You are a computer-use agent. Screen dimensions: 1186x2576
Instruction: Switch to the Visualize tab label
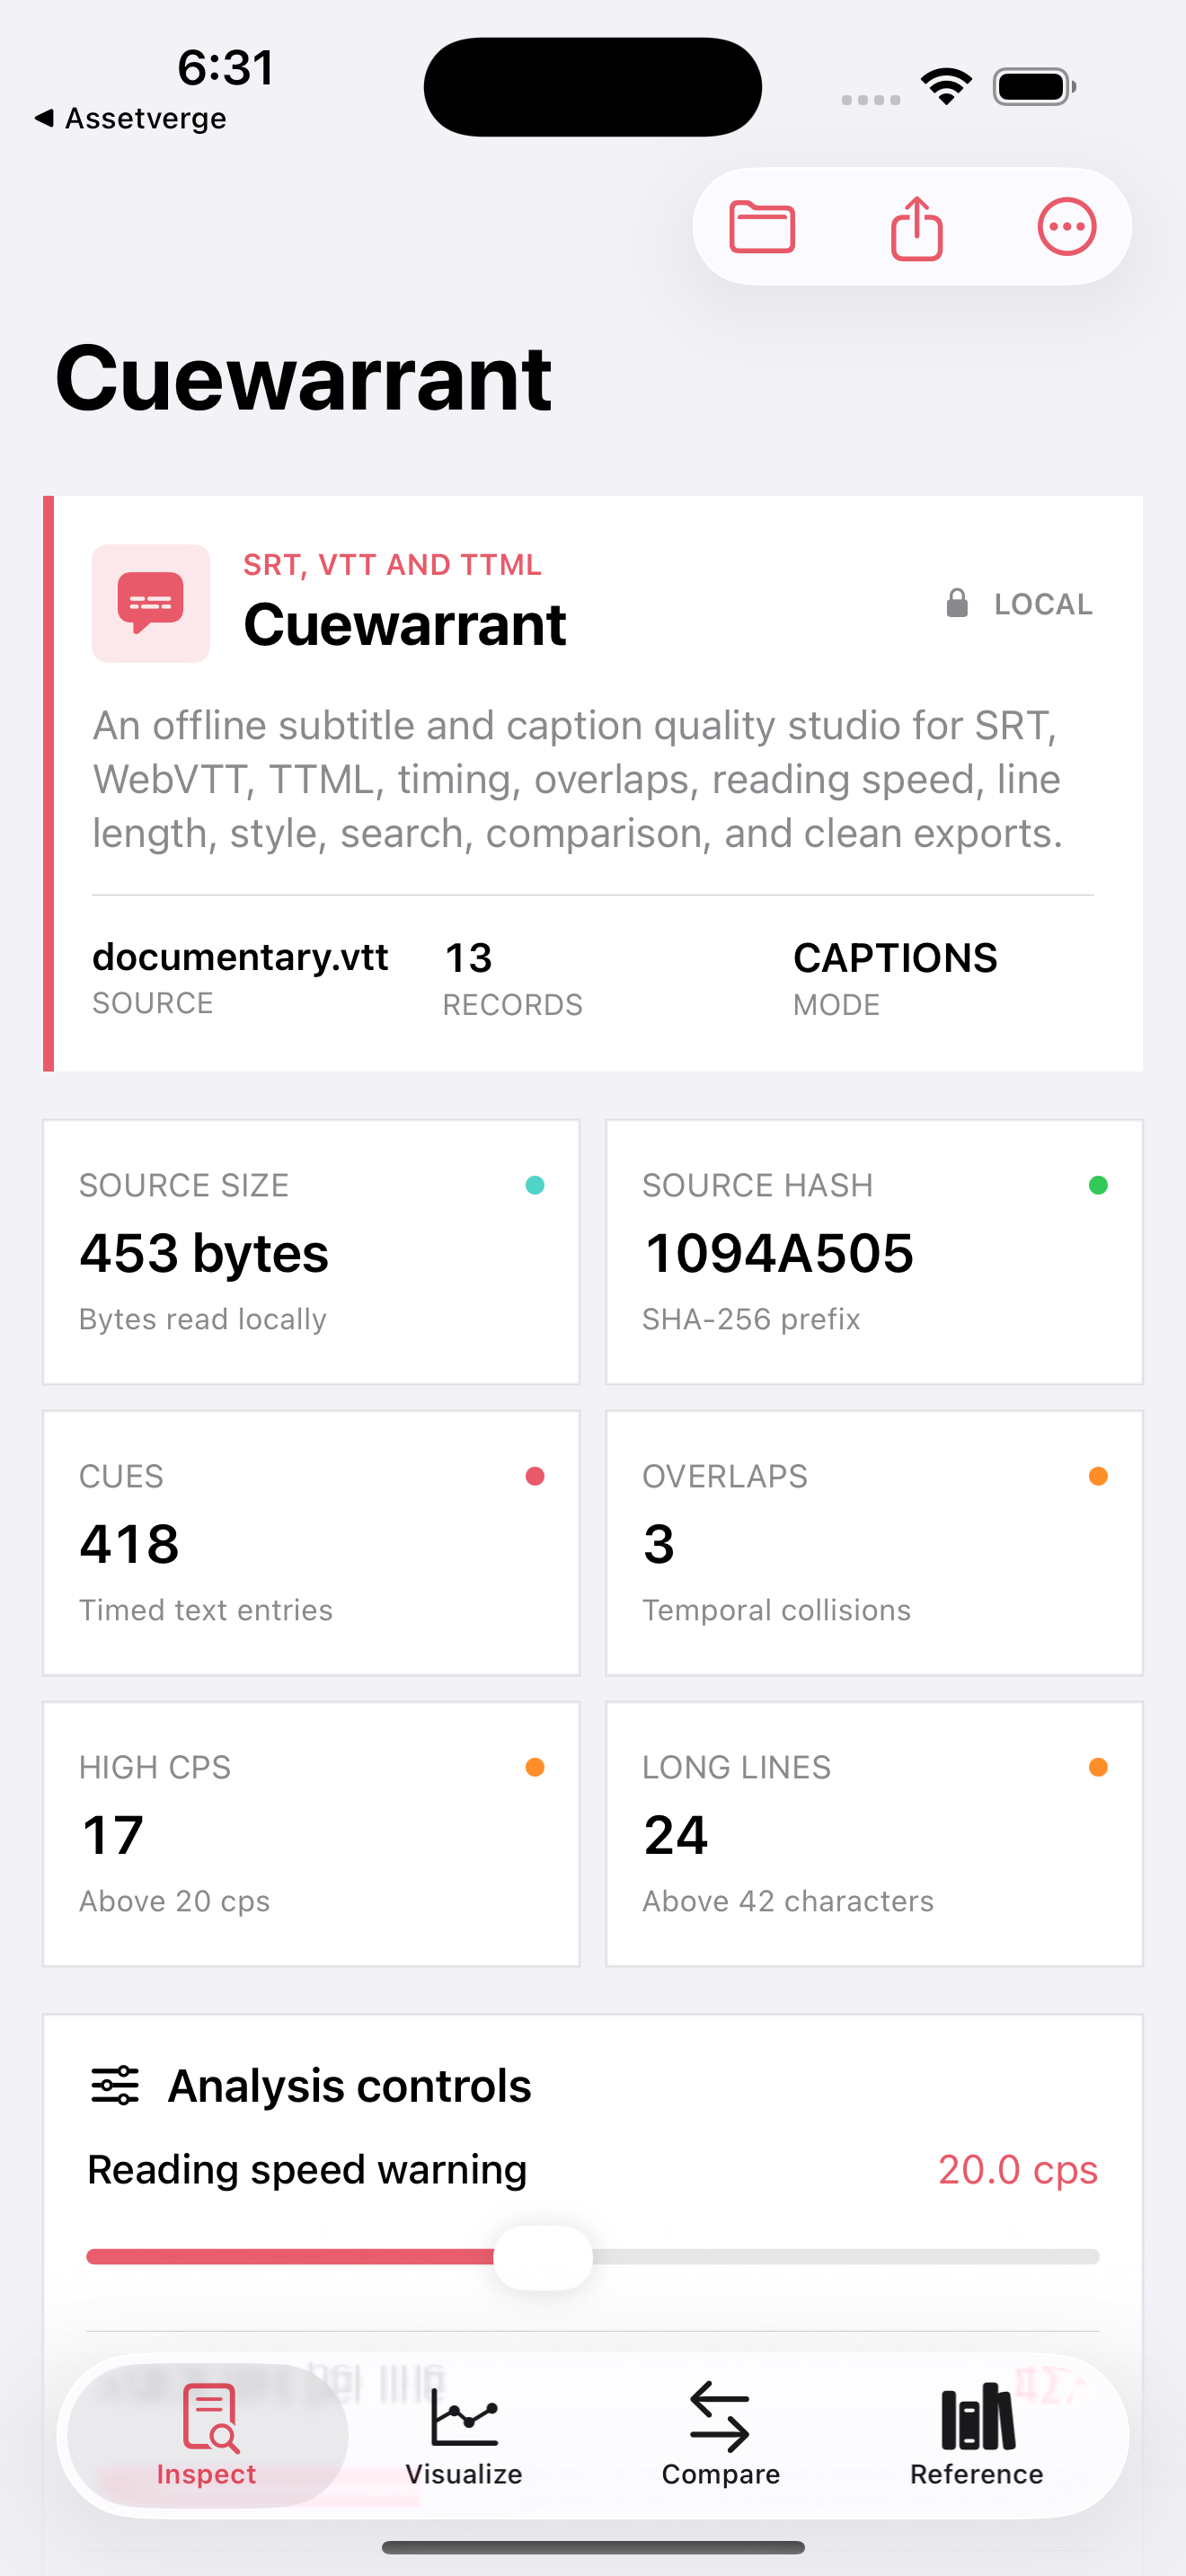464,2474
